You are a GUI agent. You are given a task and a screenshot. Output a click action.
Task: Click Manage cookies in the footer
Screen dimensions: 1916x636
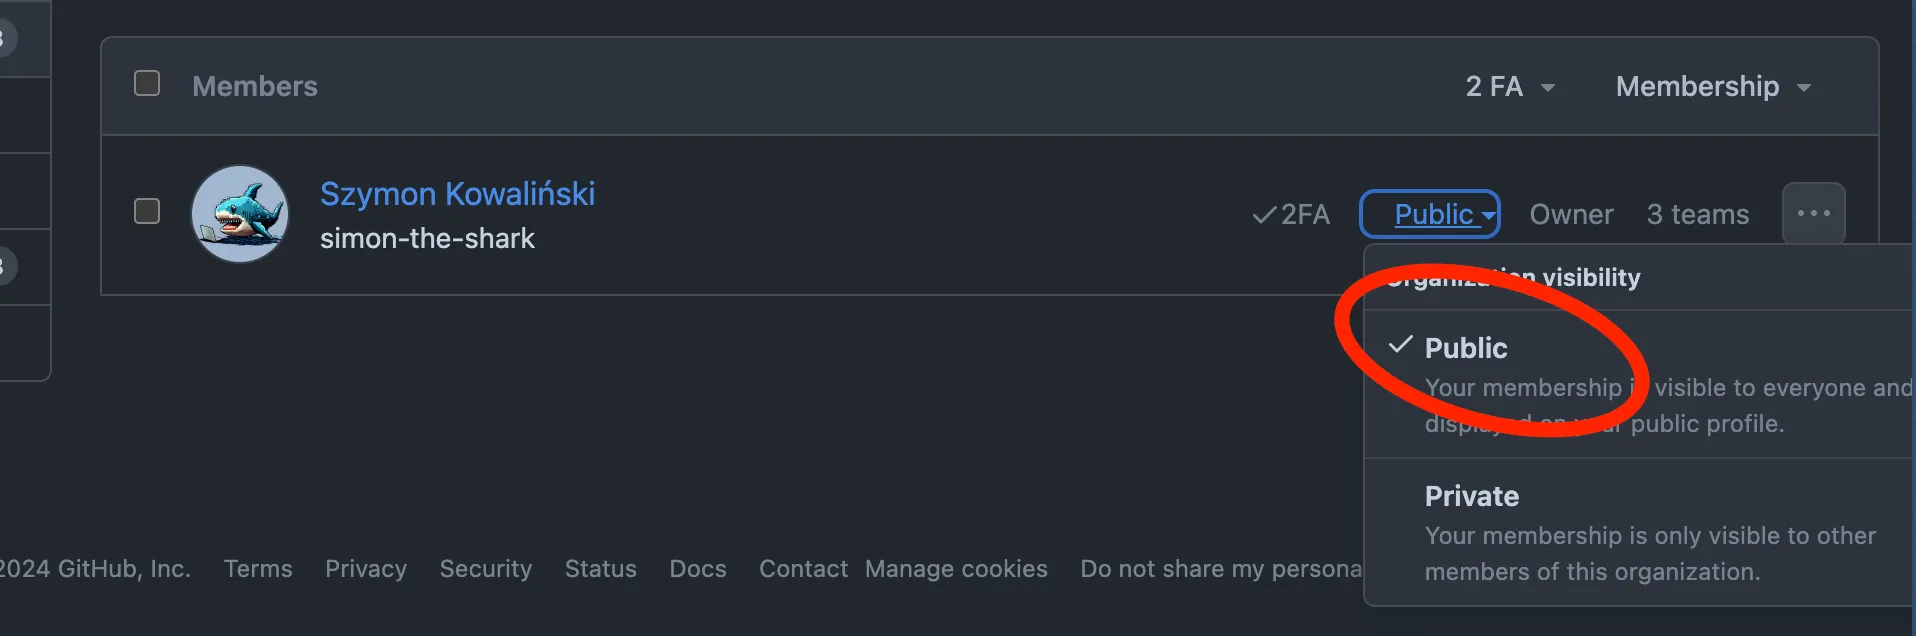(x=956, y=569)
